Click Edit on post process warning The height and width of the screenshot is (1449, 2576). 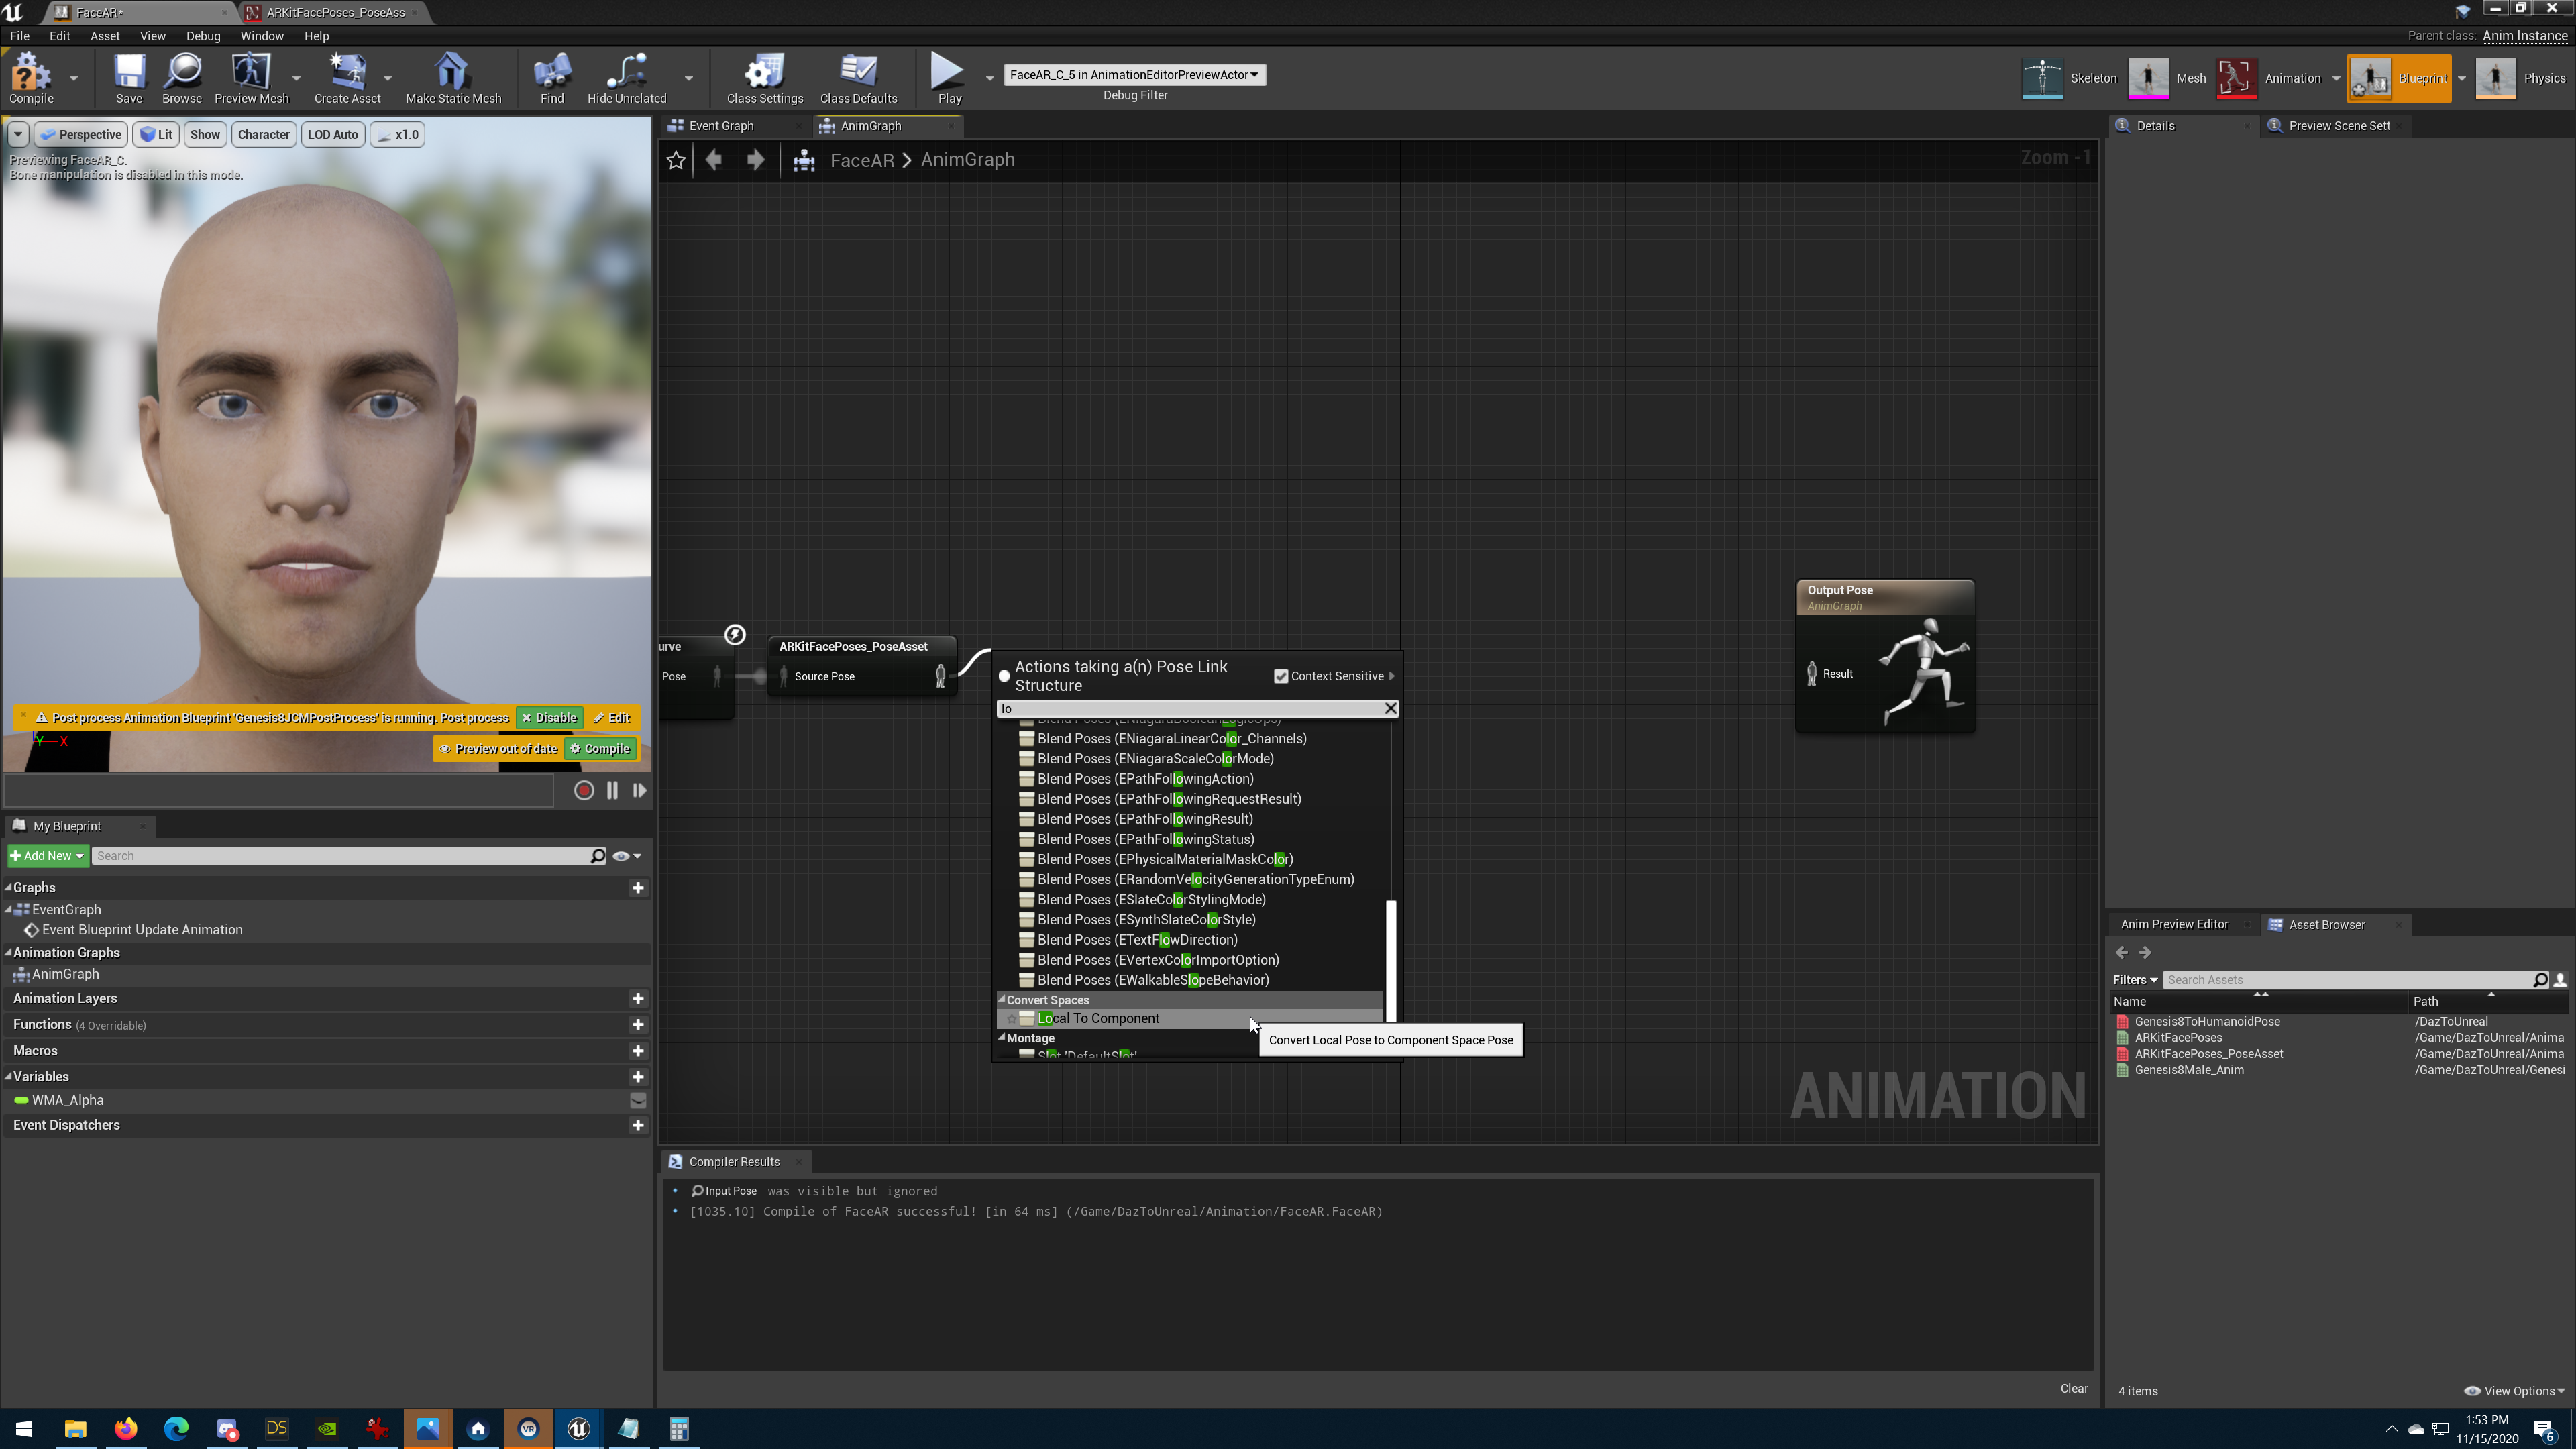coord(612,719)
